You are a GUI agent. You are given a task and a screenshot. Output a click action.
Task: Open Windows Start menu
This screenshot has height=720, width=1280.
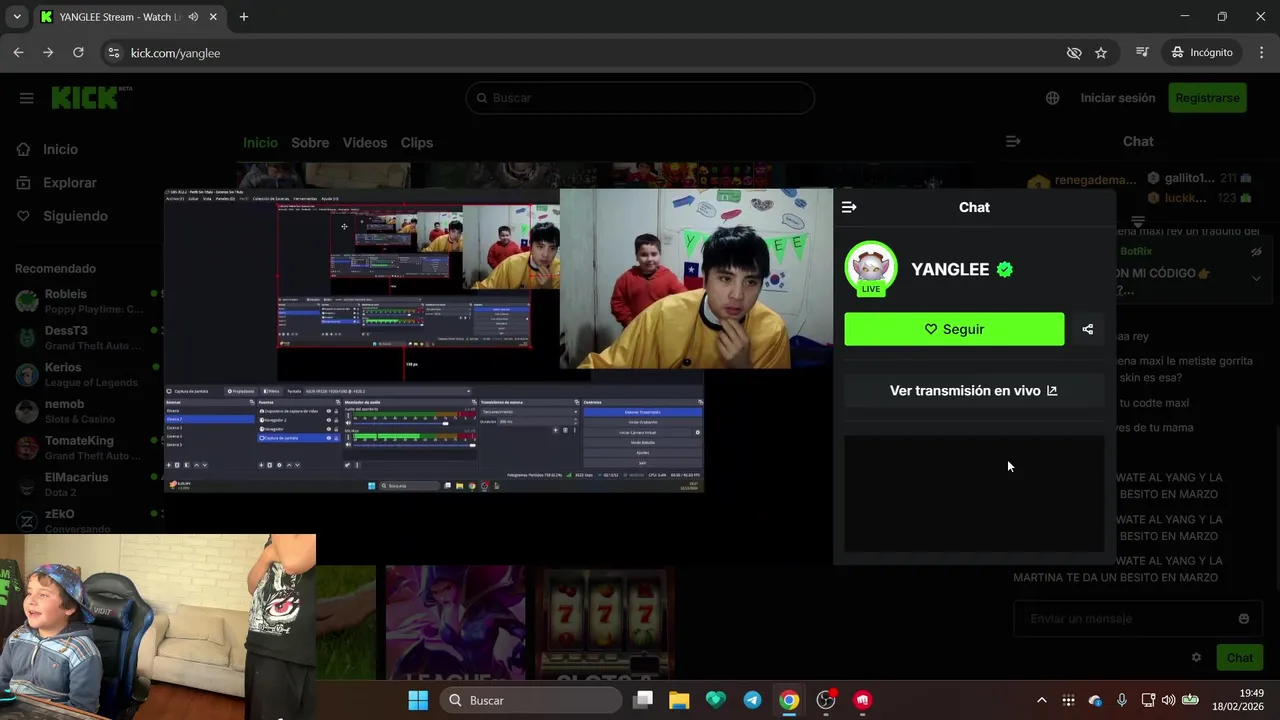point(418,700)
